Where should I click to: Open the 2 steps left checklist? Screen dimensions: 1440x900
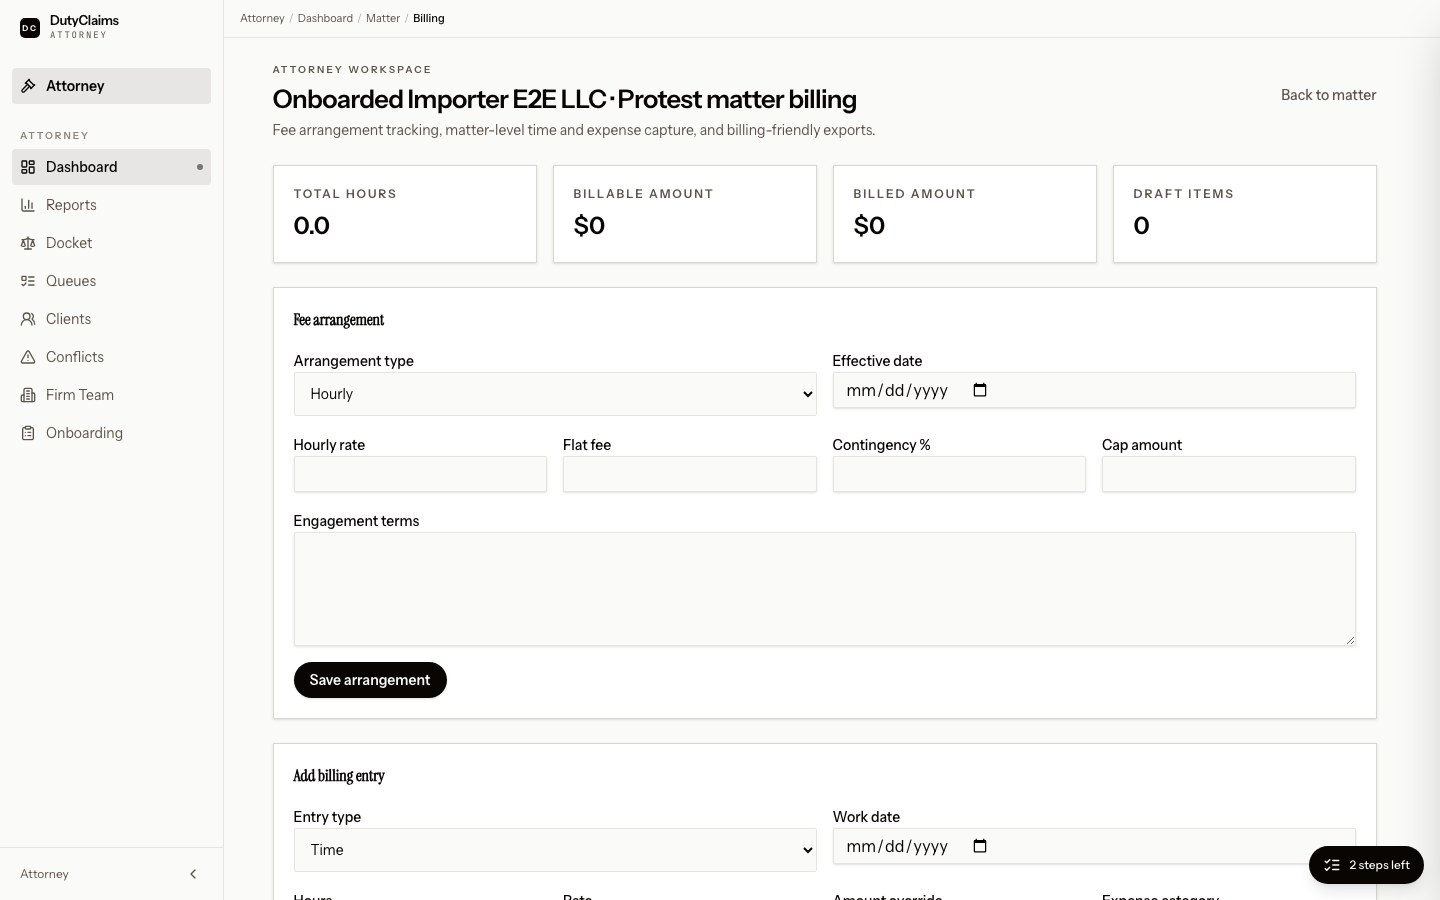point(1366,865)
